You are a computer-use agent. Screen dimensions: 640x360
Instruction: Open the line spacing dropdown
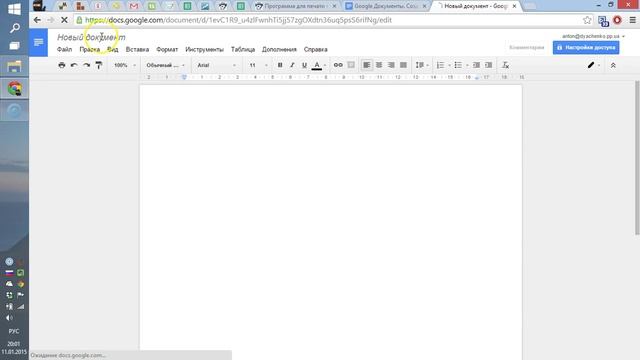coord(422,65)
